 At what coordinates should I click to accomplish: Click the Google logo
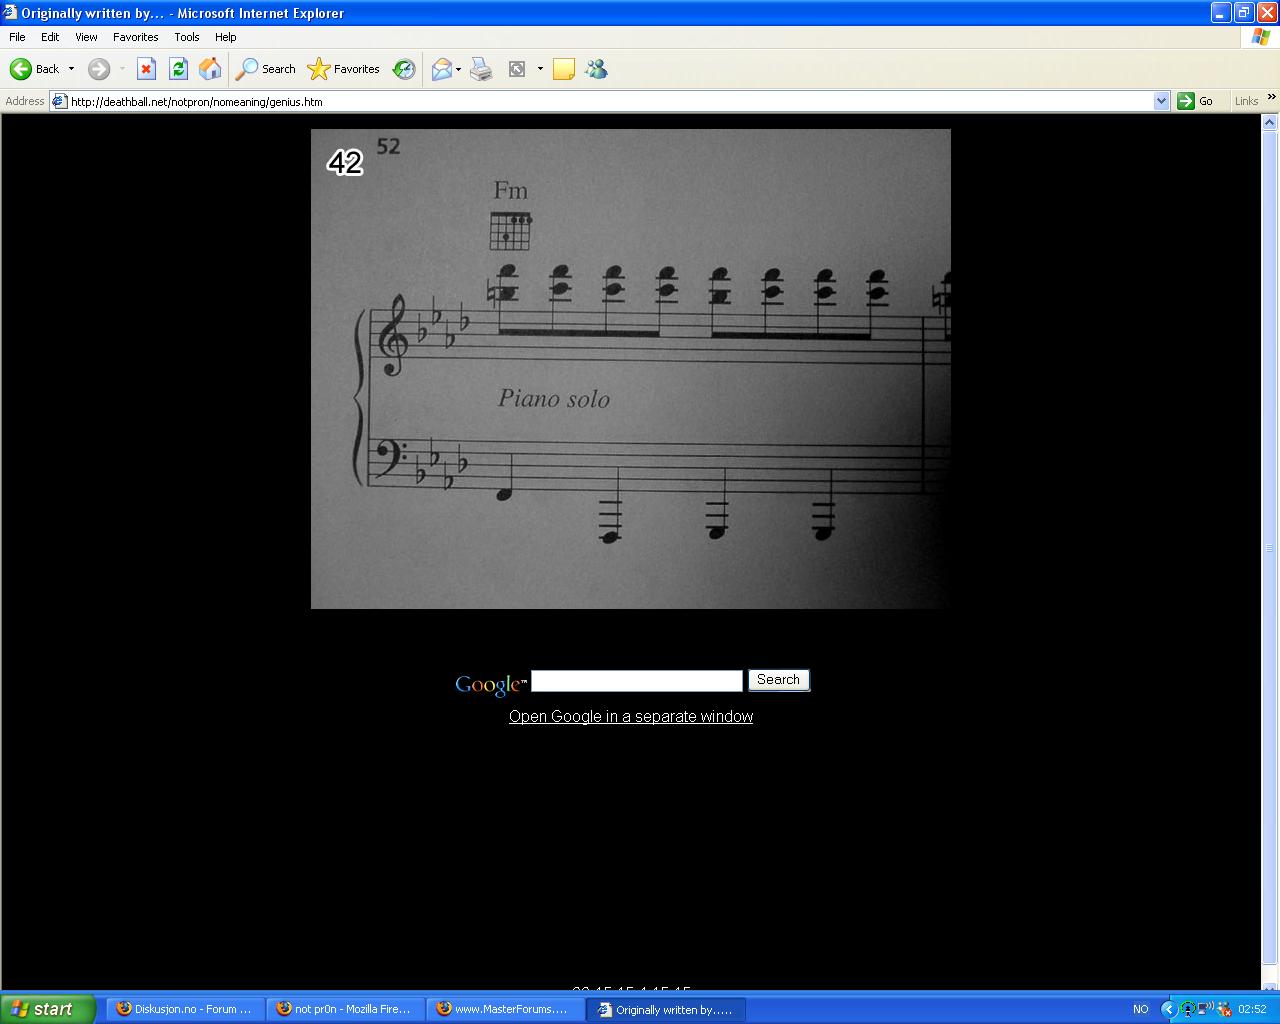click(x=490, y=684)
